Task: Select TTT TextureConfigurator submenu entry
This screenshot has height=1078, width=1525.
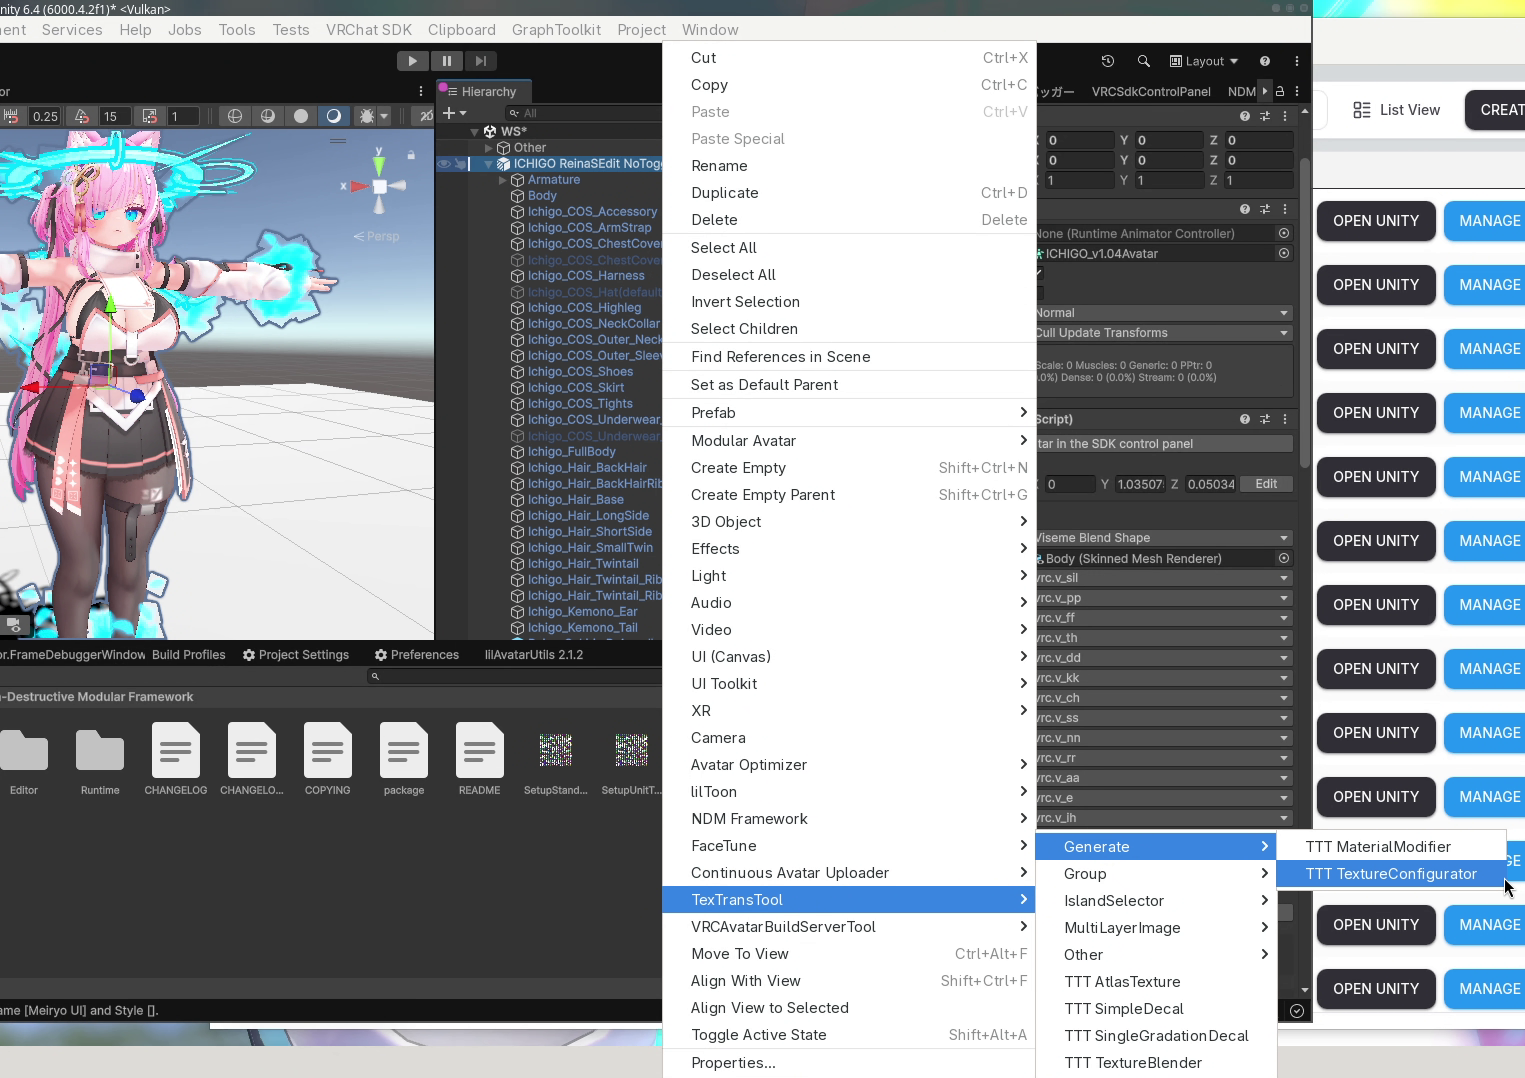Action: point(1391,874)
